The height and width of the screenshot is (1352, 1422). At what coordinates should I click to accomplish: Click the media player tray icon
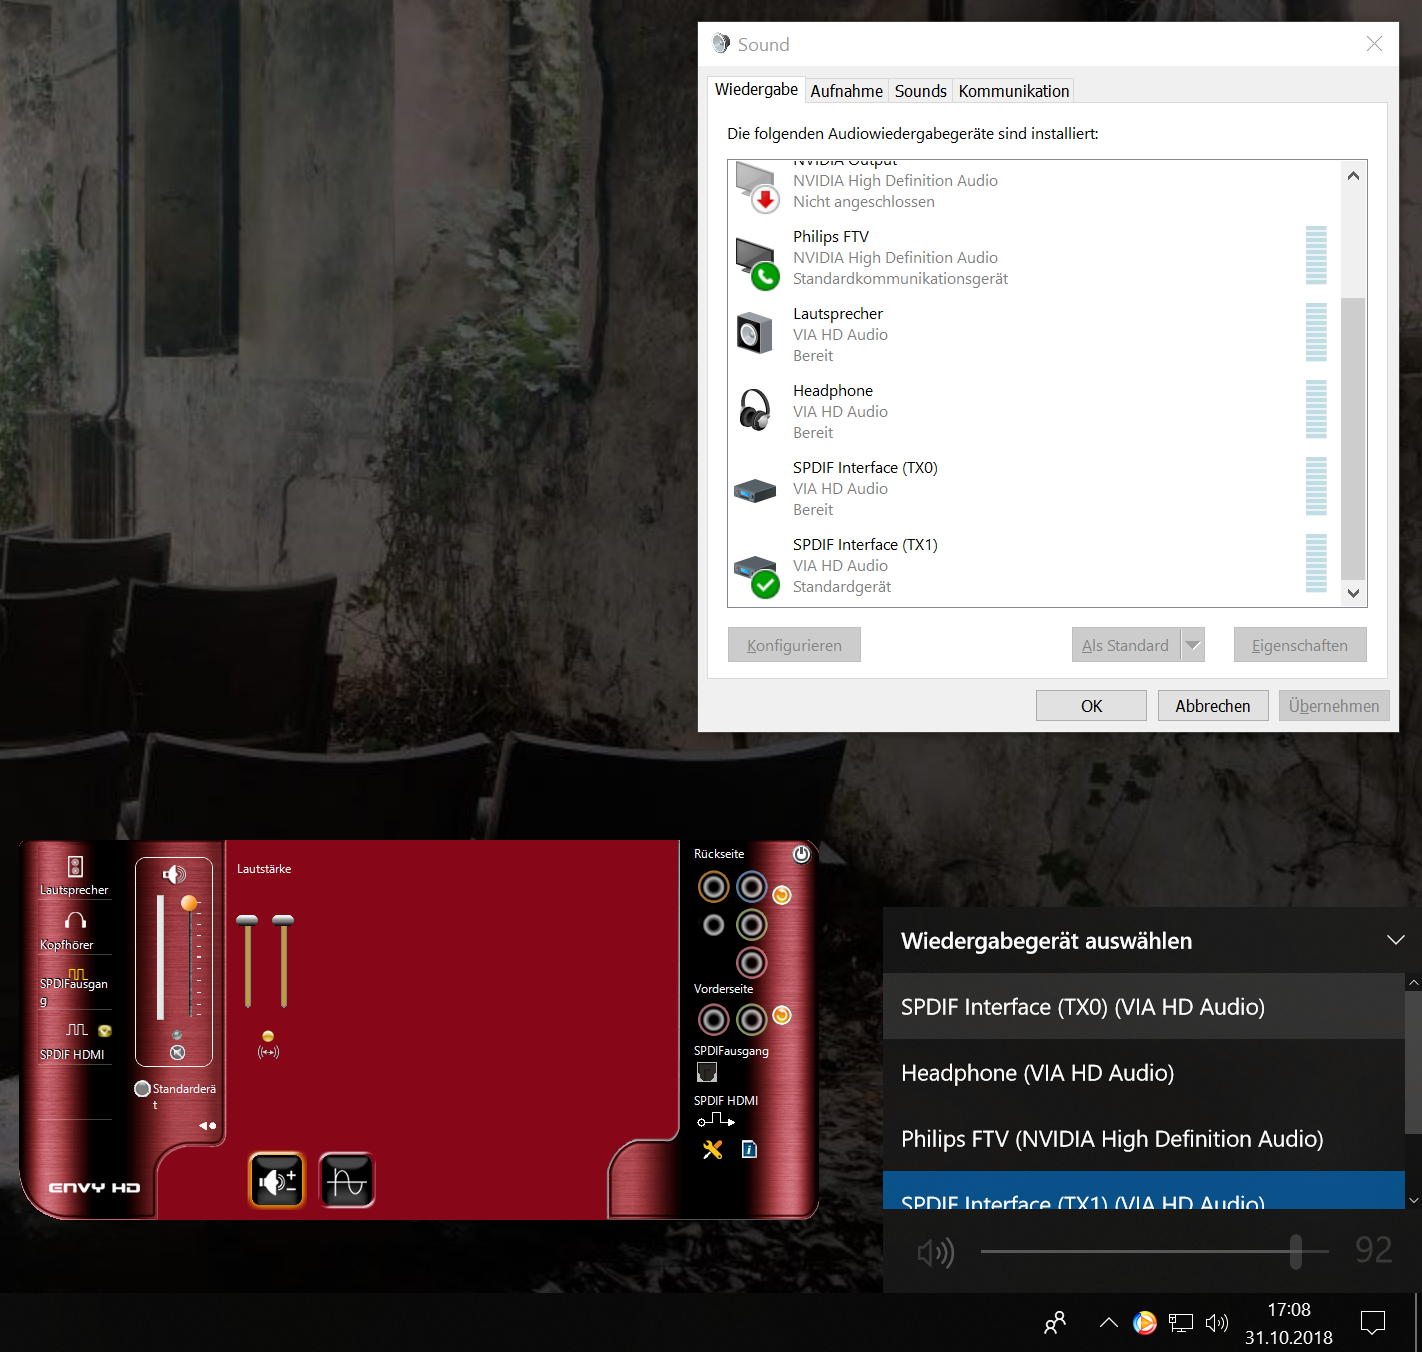(1145, 1323)
